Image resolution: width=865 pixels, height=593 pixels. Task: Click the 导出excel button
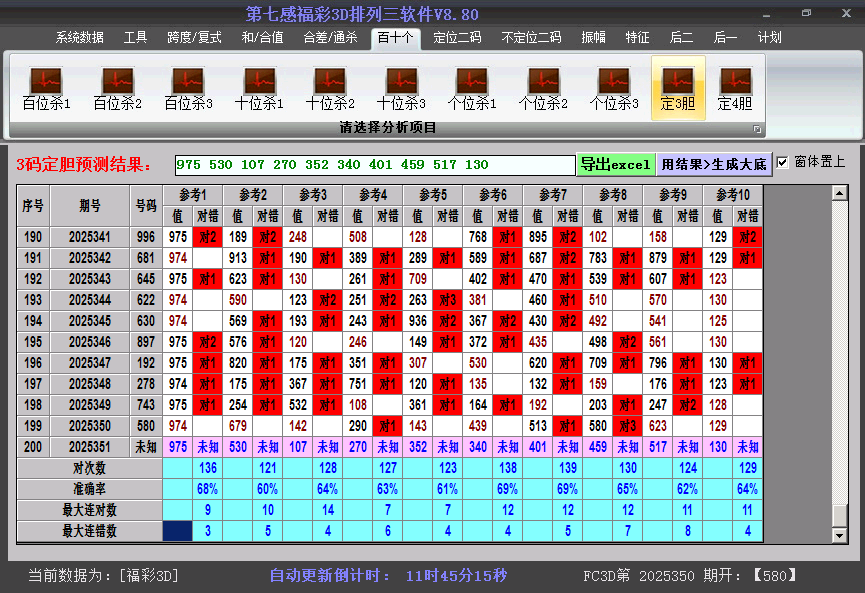(615, 165)
